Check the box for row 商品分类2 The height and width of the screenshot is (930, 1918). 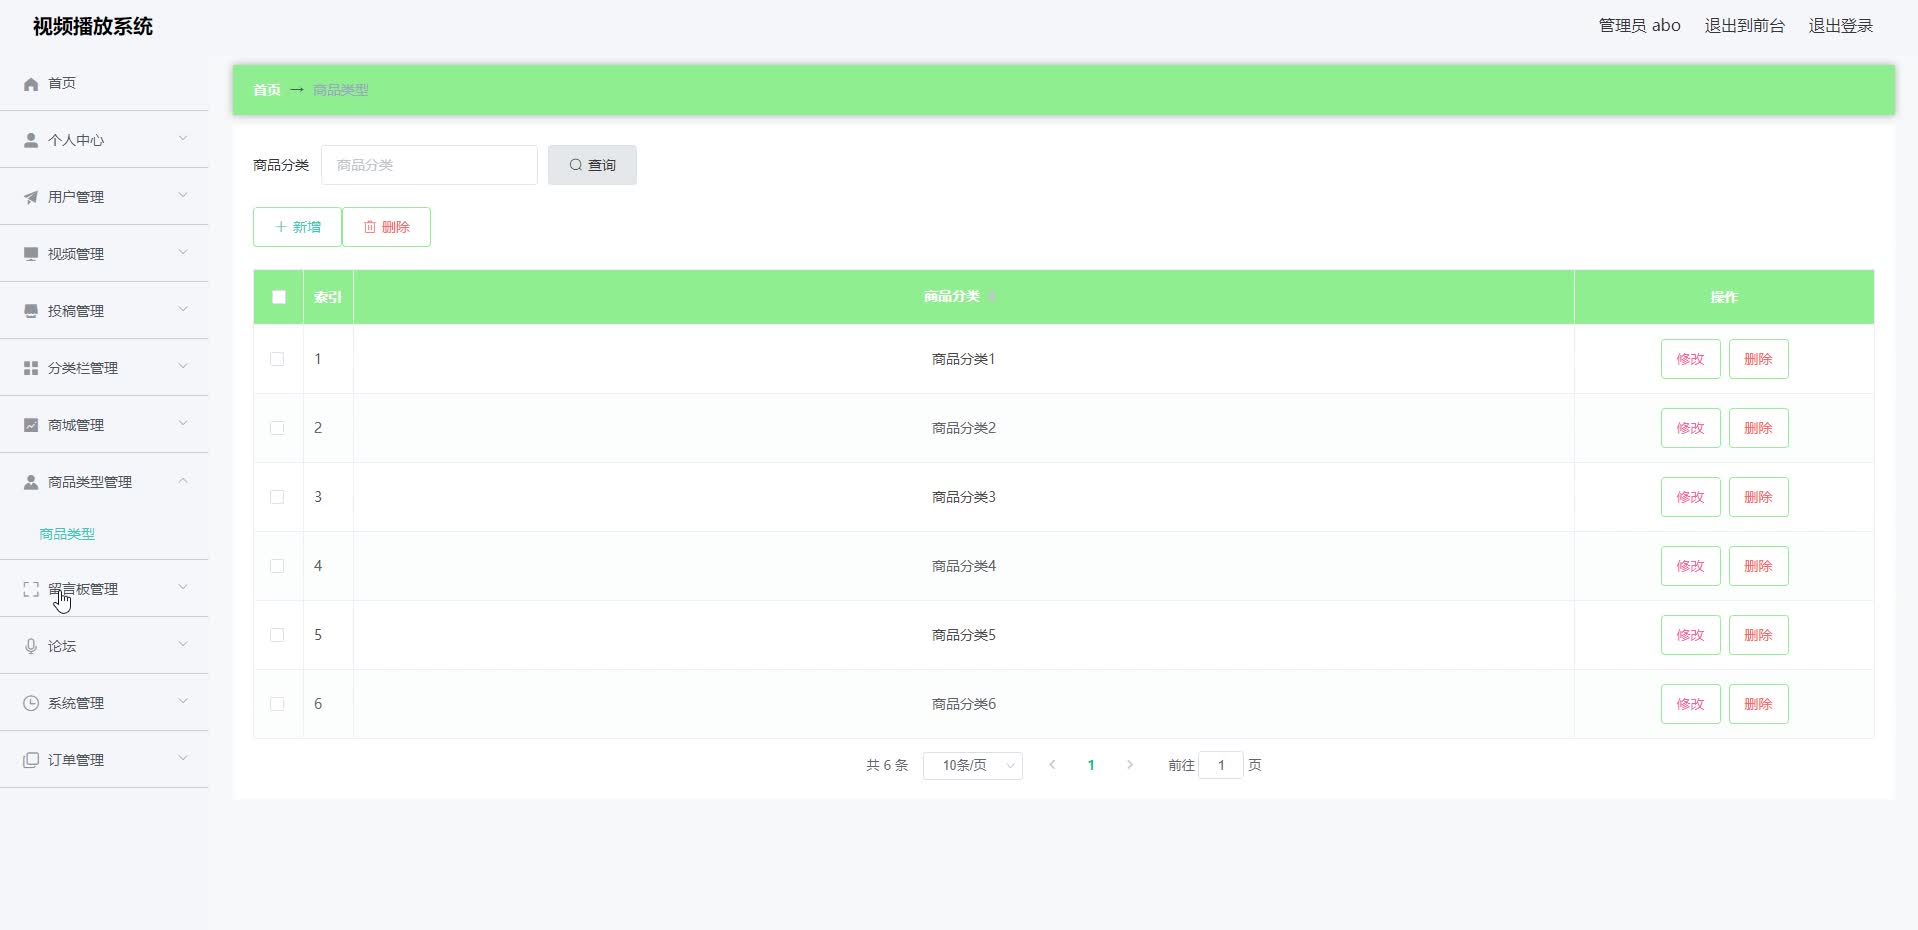[277, 428]
